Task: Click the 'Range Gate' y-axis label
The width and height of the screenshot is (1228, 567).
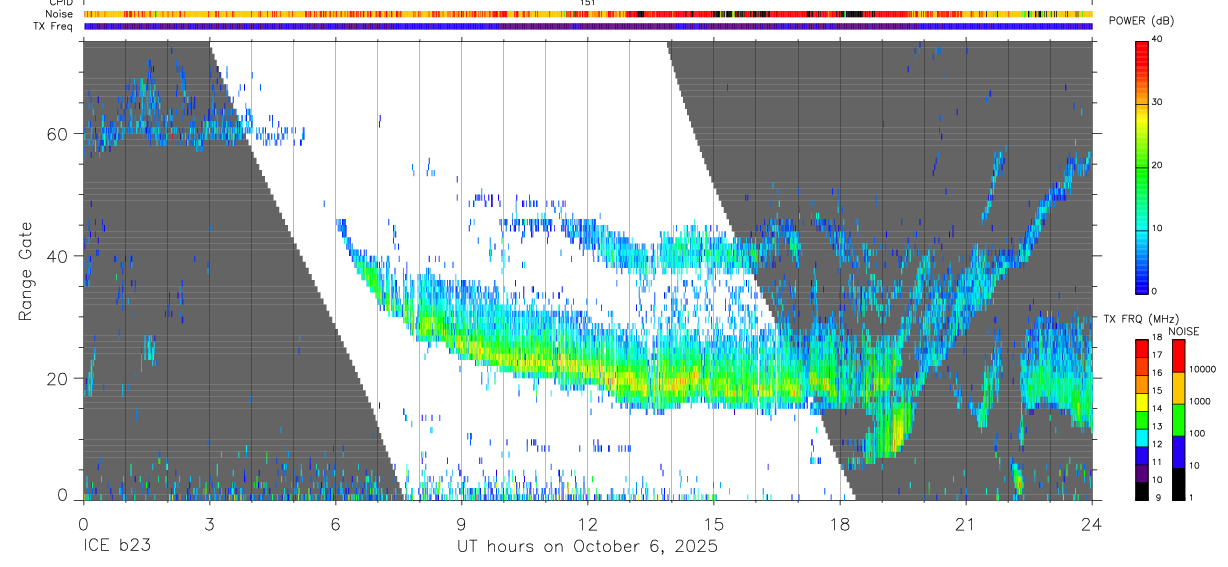Action: point(26,272)
